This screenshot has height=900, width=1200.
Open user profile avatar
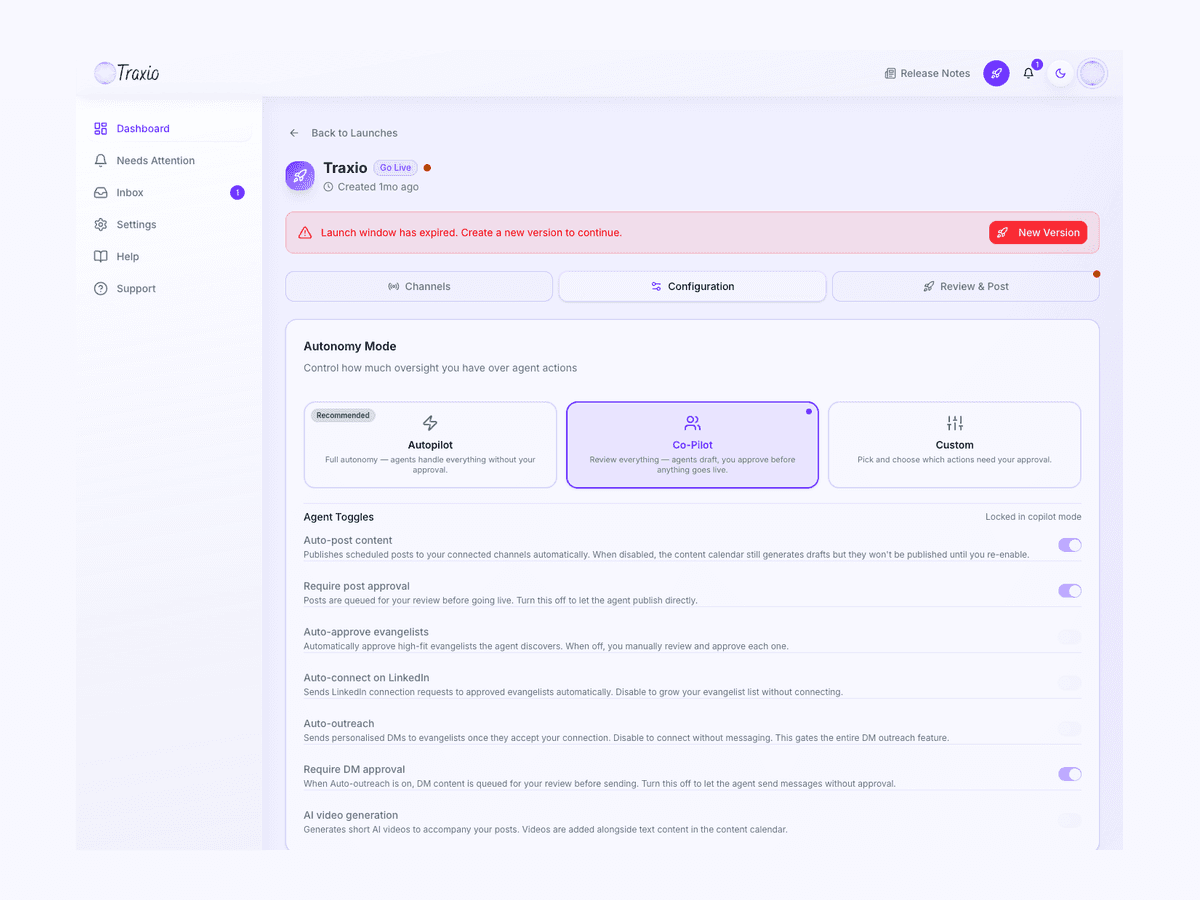[1092, 73]
